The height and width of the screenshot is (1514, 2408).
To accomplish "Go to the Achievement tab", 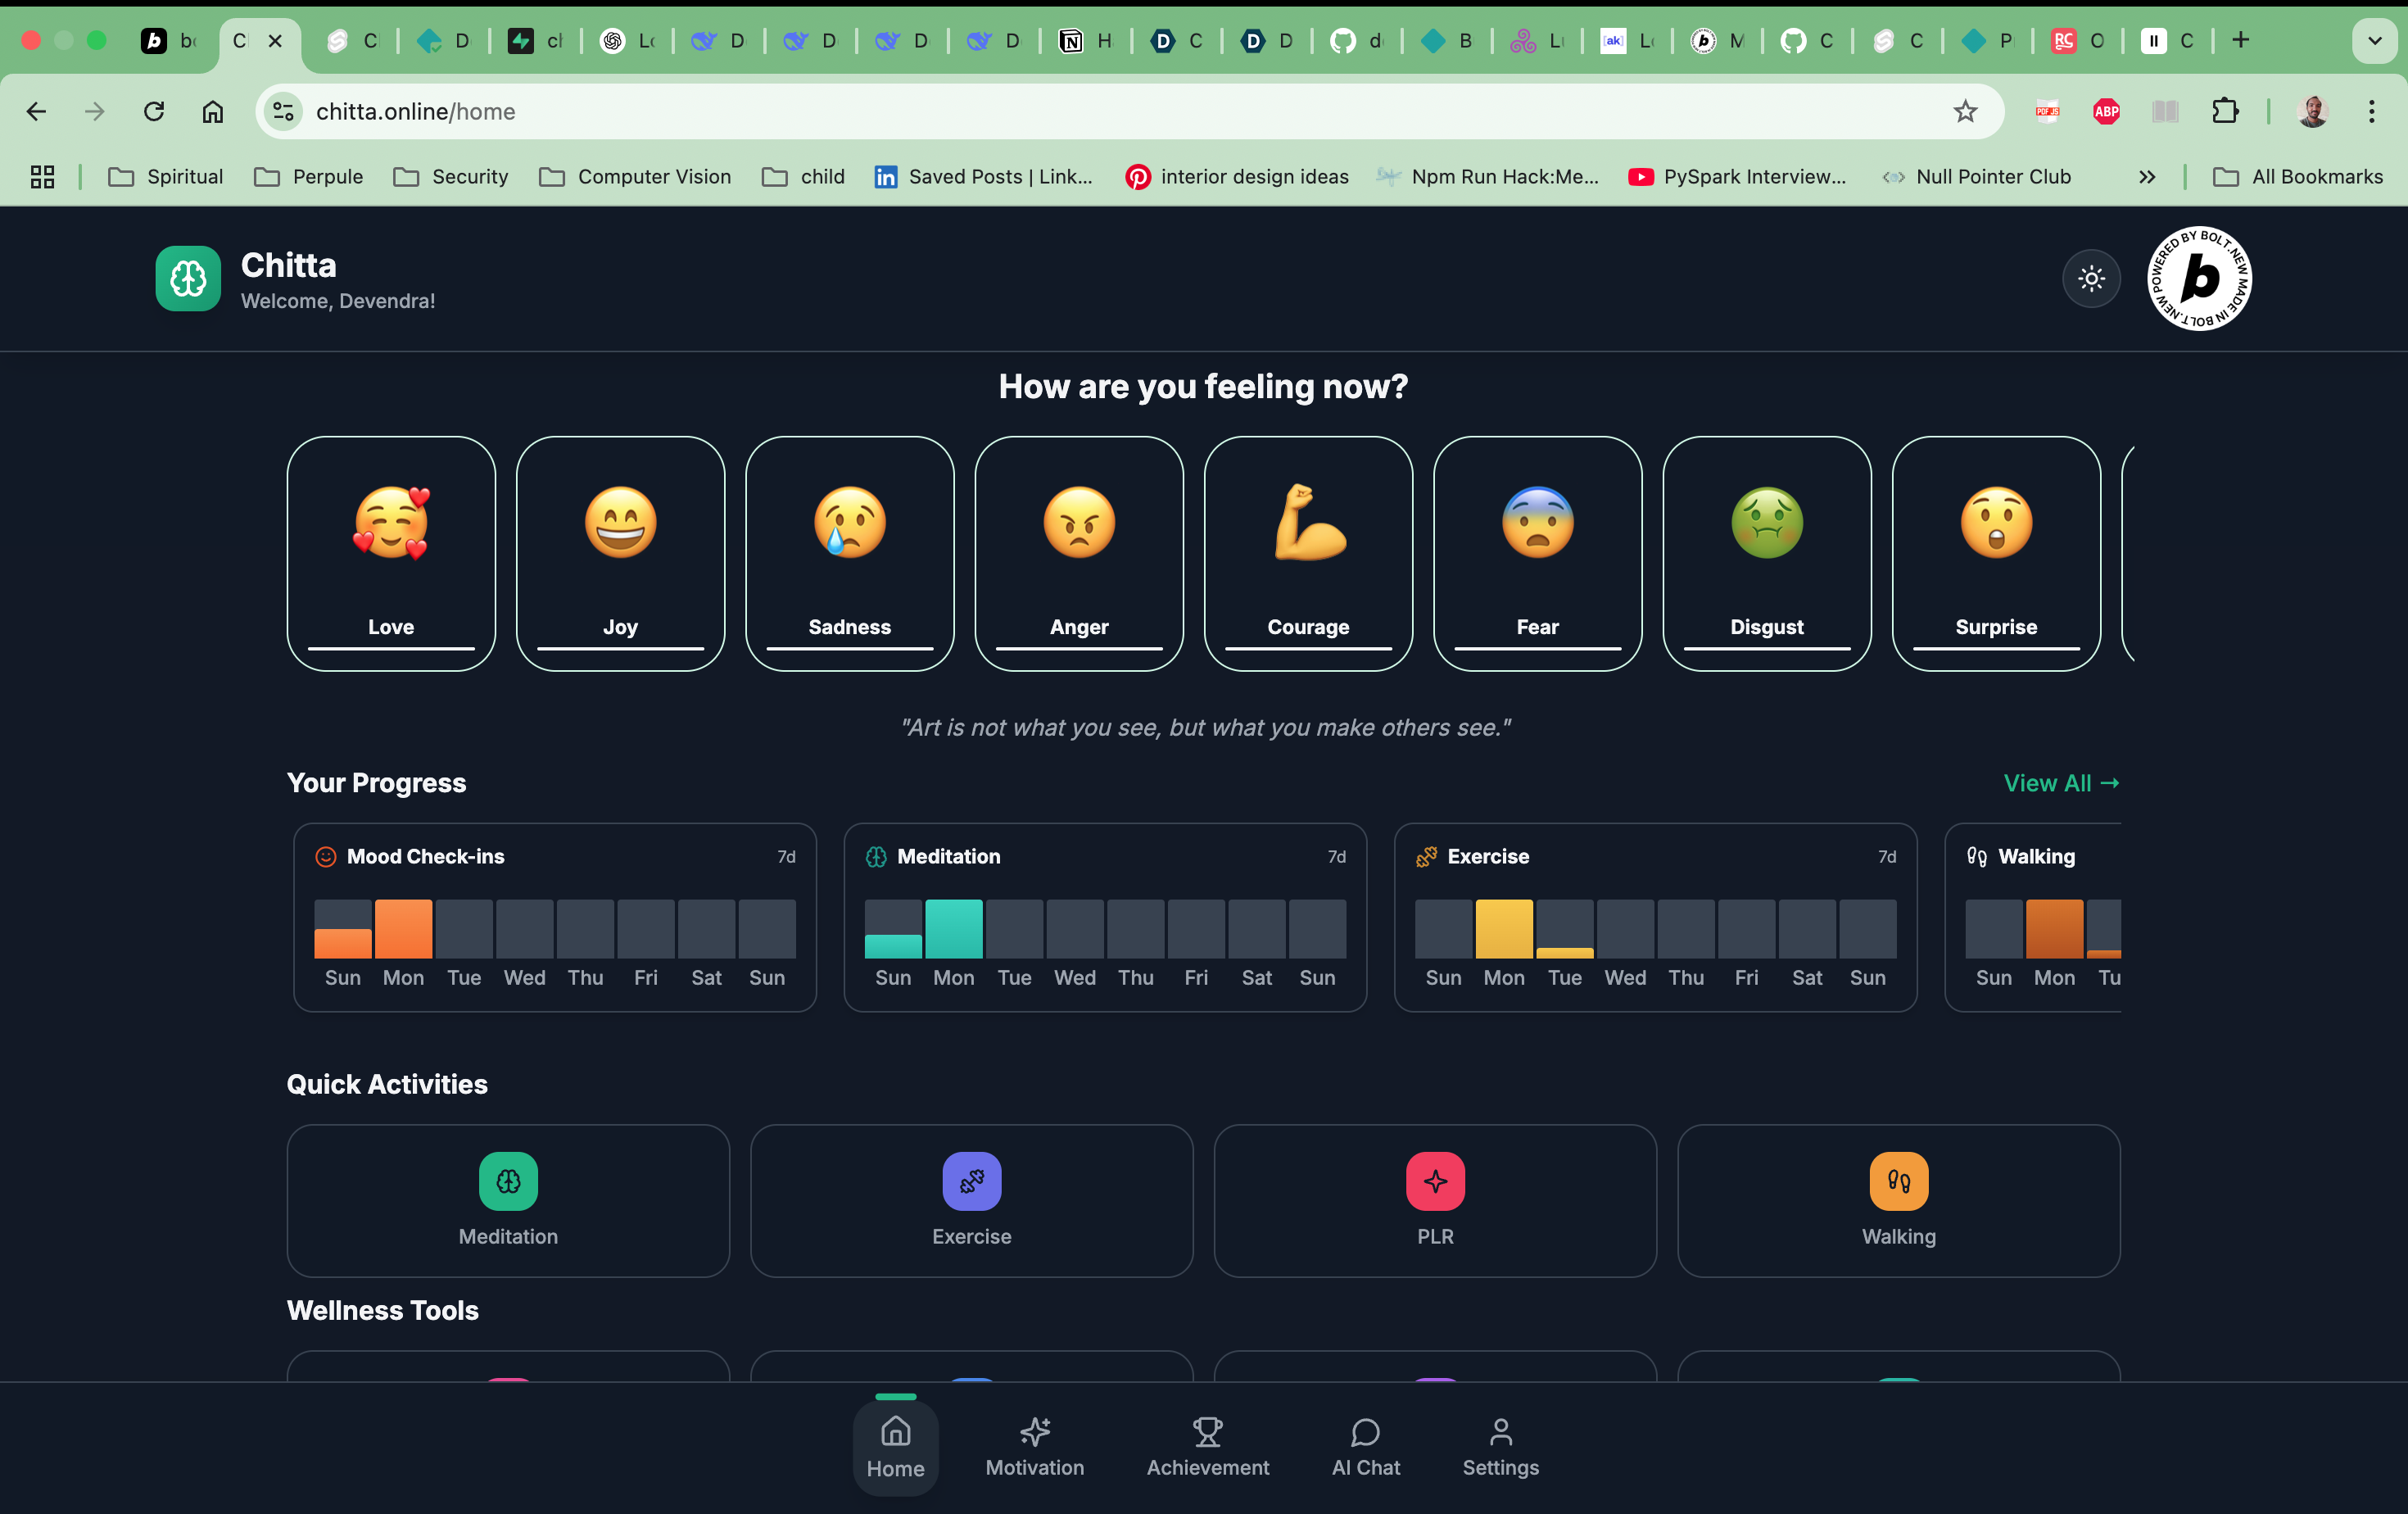I will tap(1207, 1447).
